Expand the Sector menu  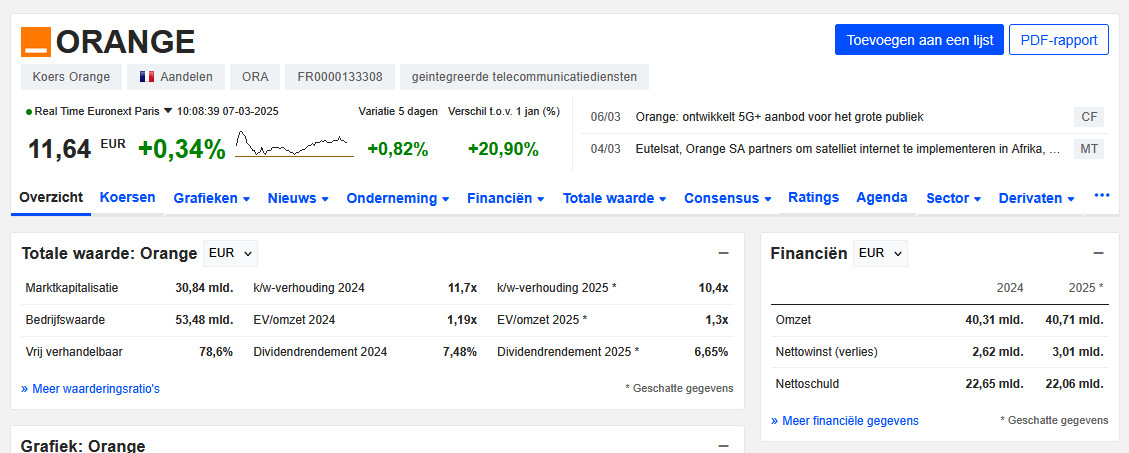point(953,198)
